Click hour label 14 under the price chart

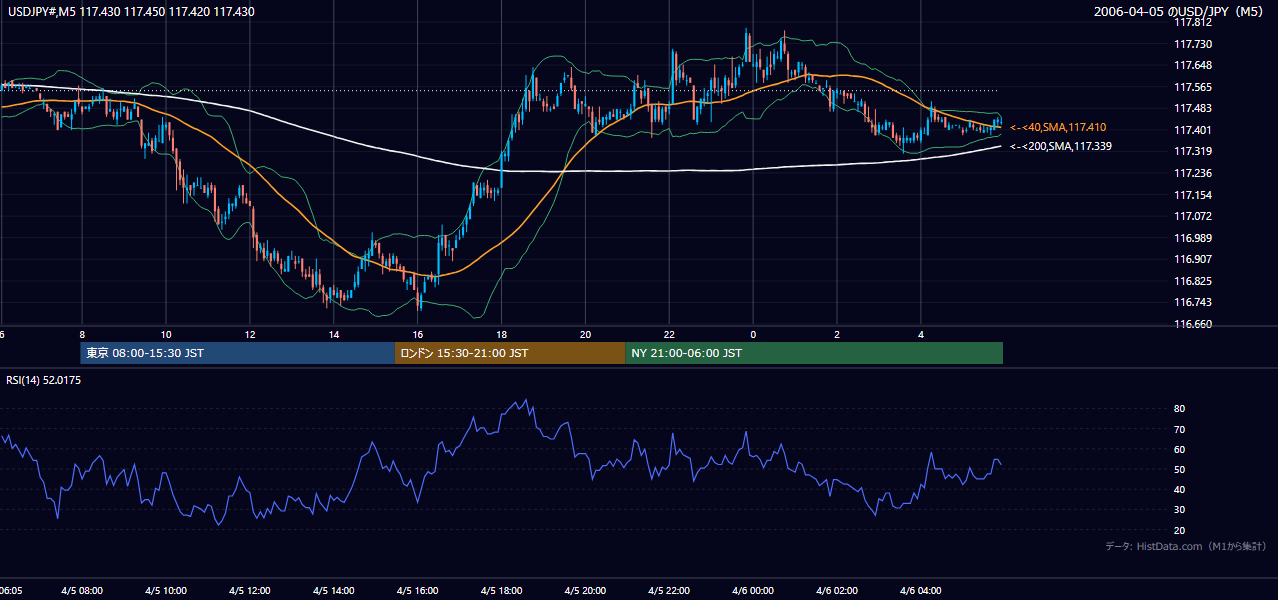(334, 334)
